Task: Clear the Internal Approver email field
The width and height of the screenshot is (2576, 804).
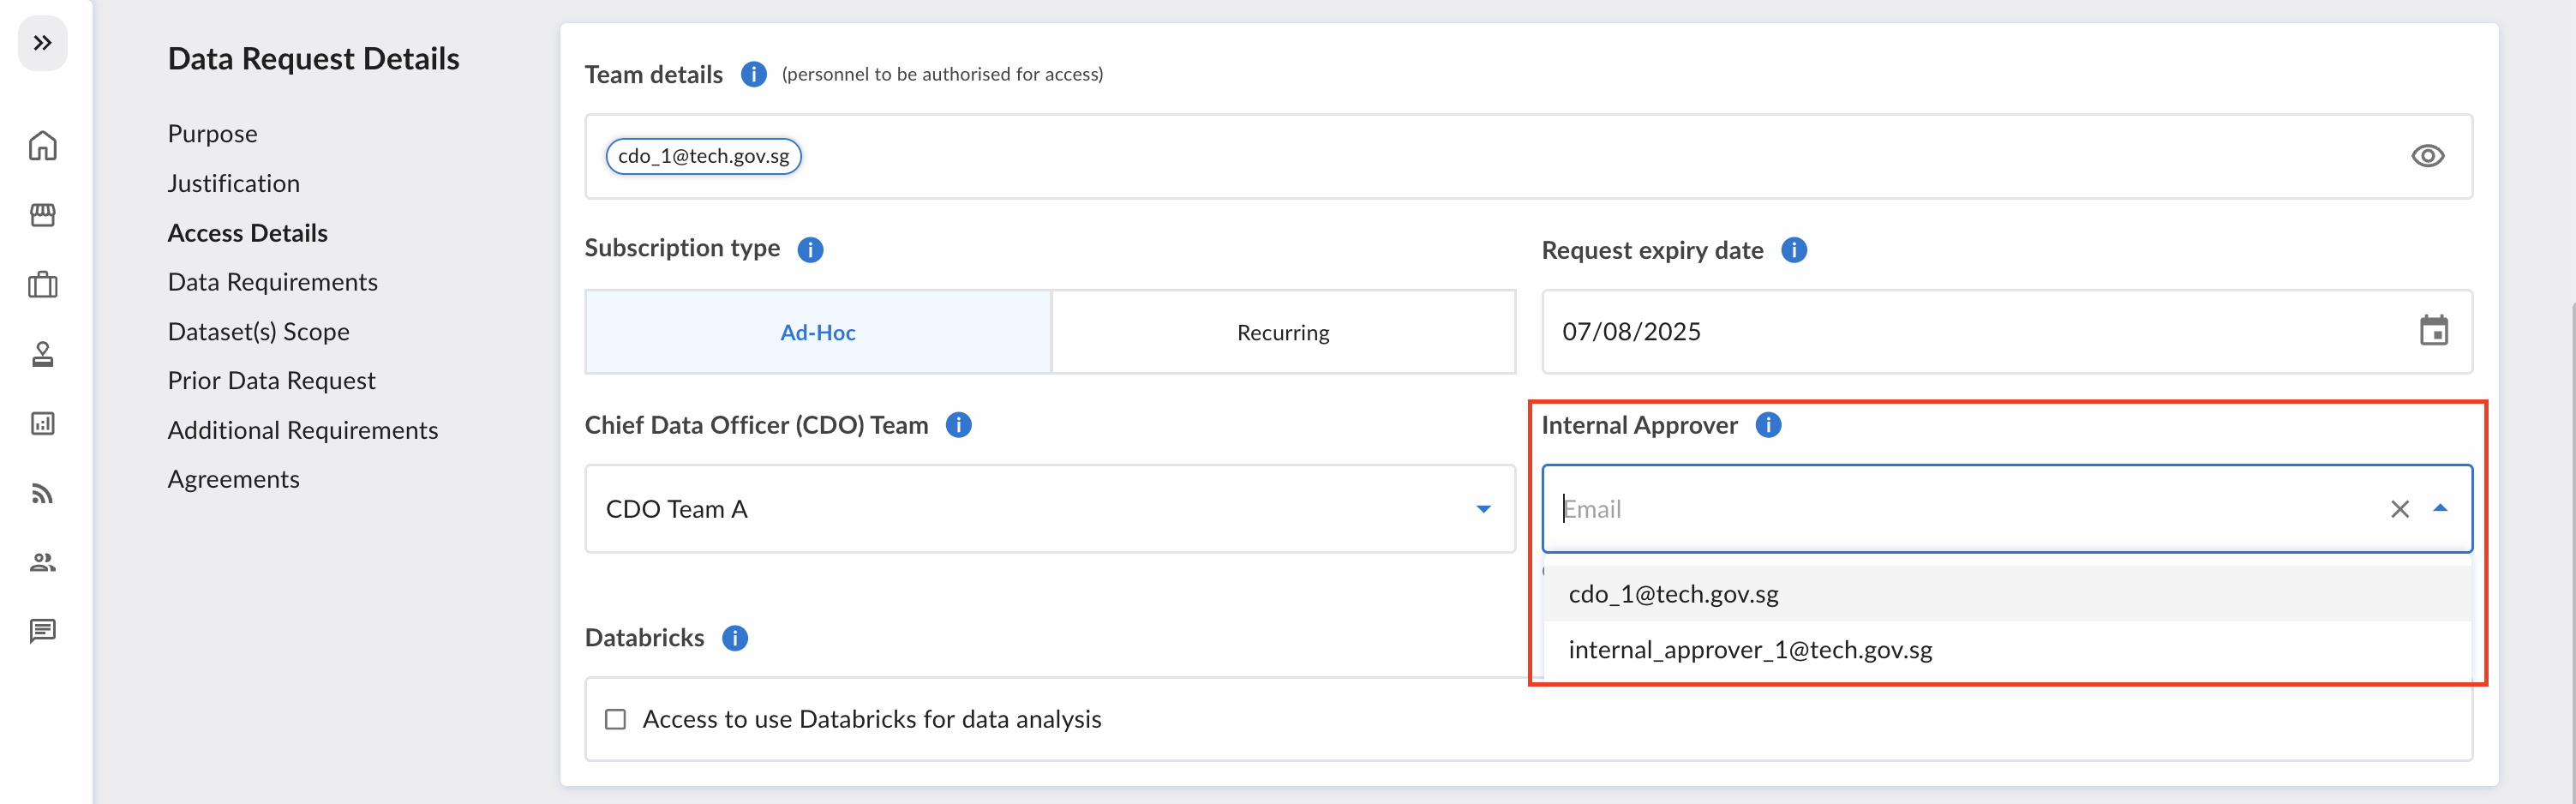Action: tap(2399, 509)
